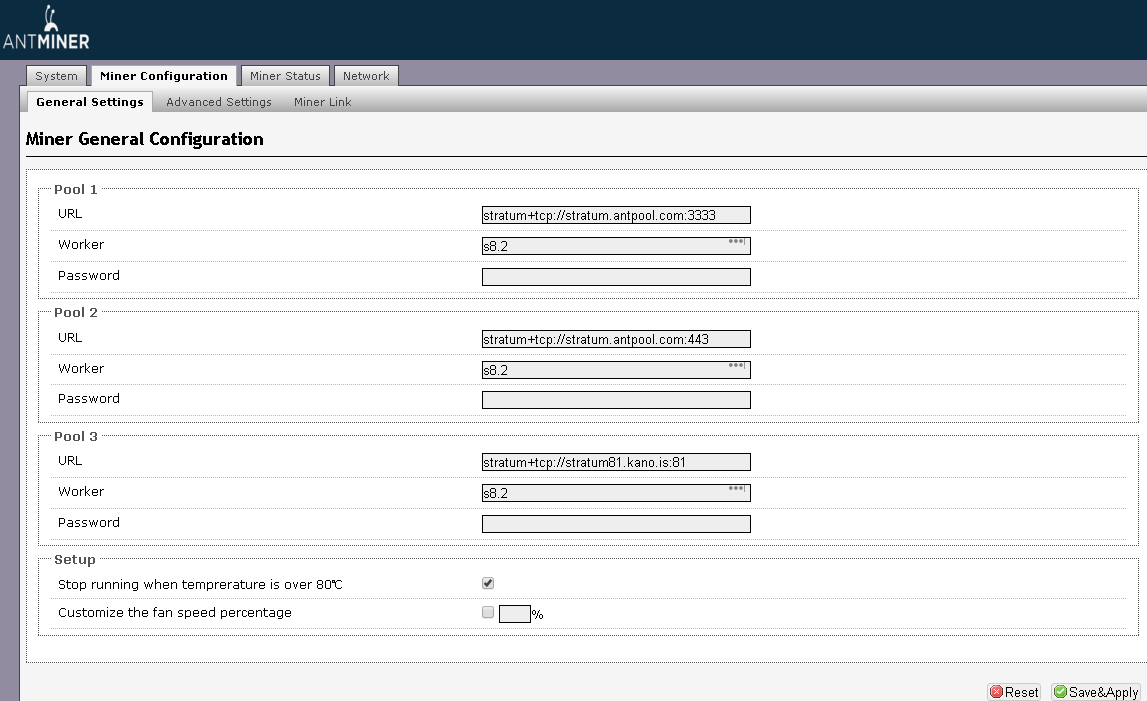Open the Miner Link subtab
1147x701 pixels.
pyautogui.click(x=323, y=102)
